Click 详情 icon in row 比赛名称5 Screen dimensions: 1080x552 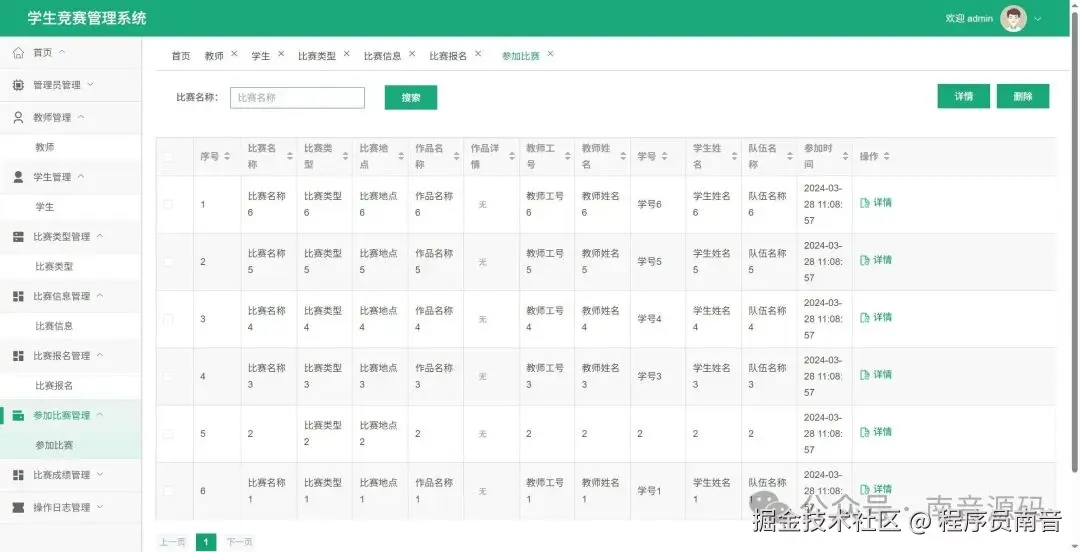point(864,260)
